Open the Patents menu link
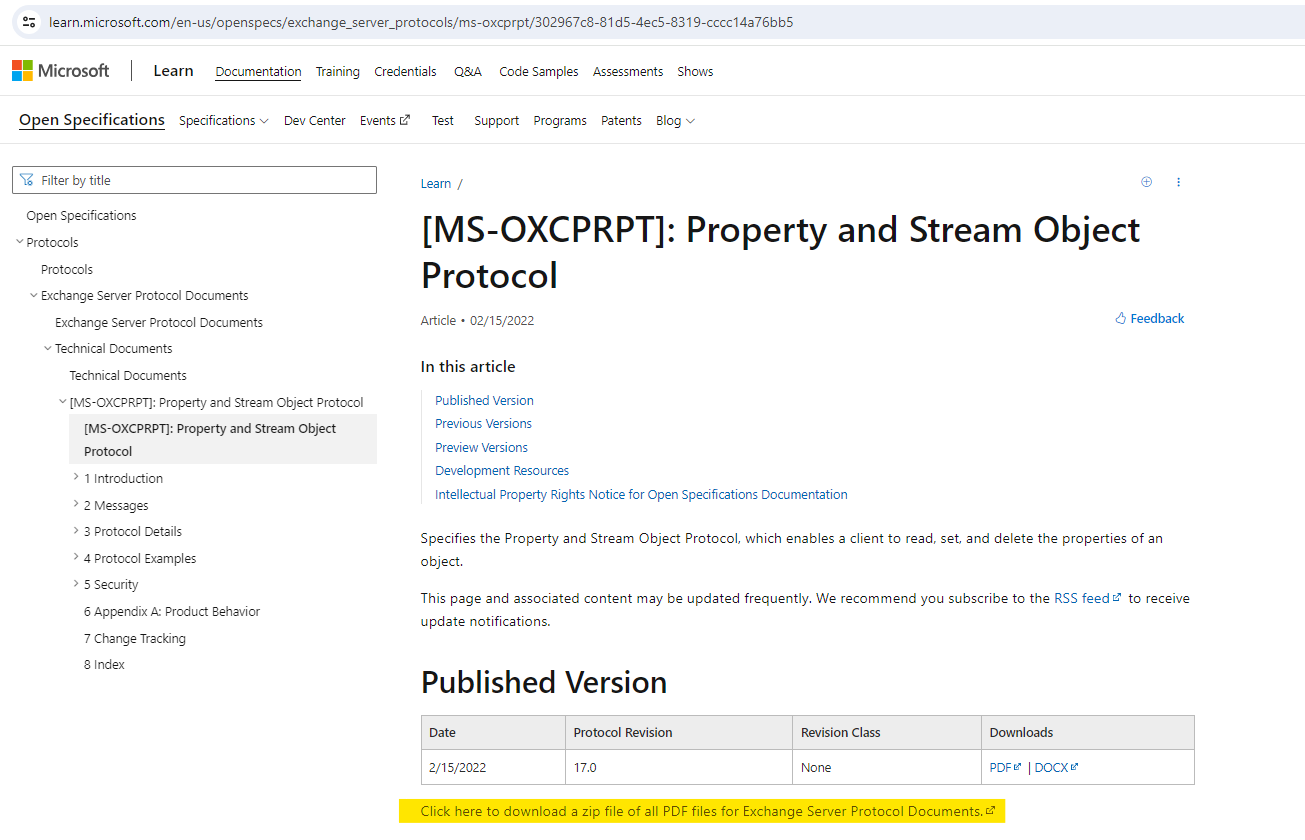The image size is (1305, 840). pyautogui.click(x=621, y=121)
